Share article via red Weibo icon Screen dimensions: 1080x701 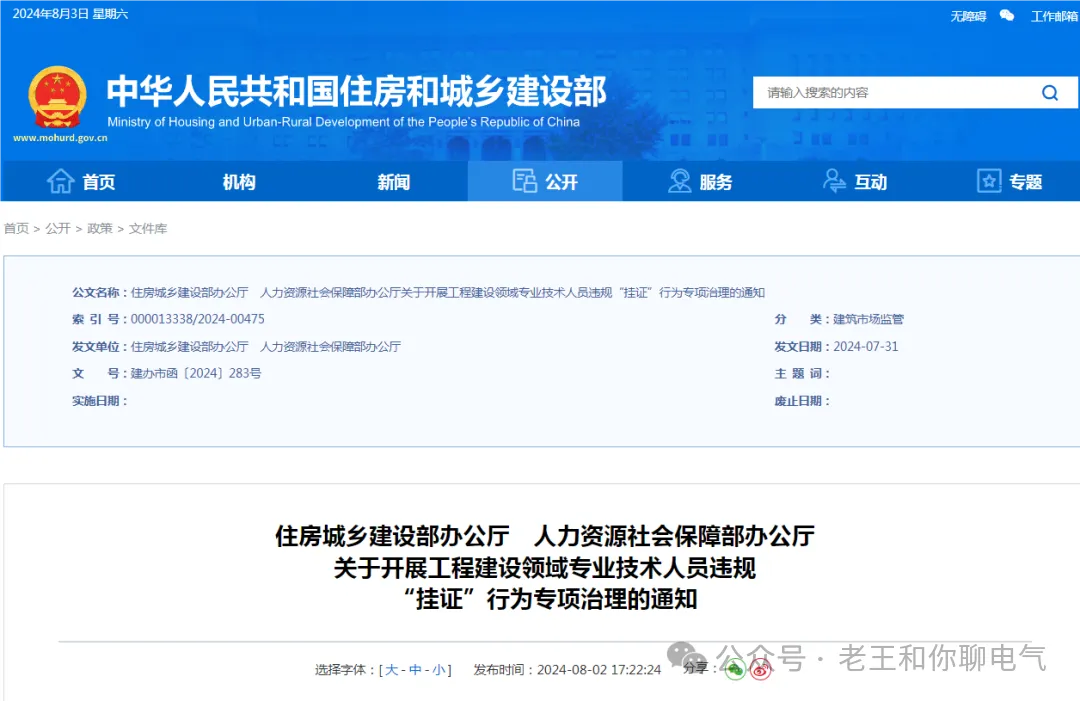click(761, 670)
